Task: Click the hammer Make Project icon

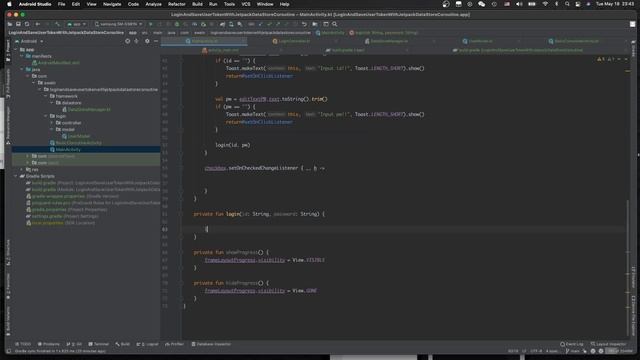Action: (x=58, y=24)
